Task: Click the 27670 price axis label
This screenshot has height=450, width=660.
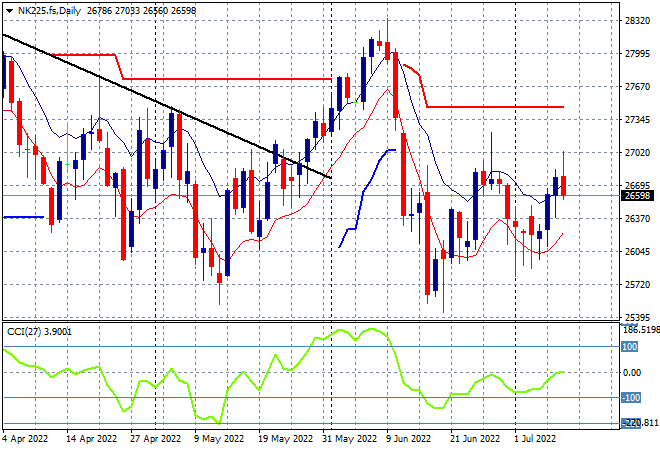Action: 637,87
